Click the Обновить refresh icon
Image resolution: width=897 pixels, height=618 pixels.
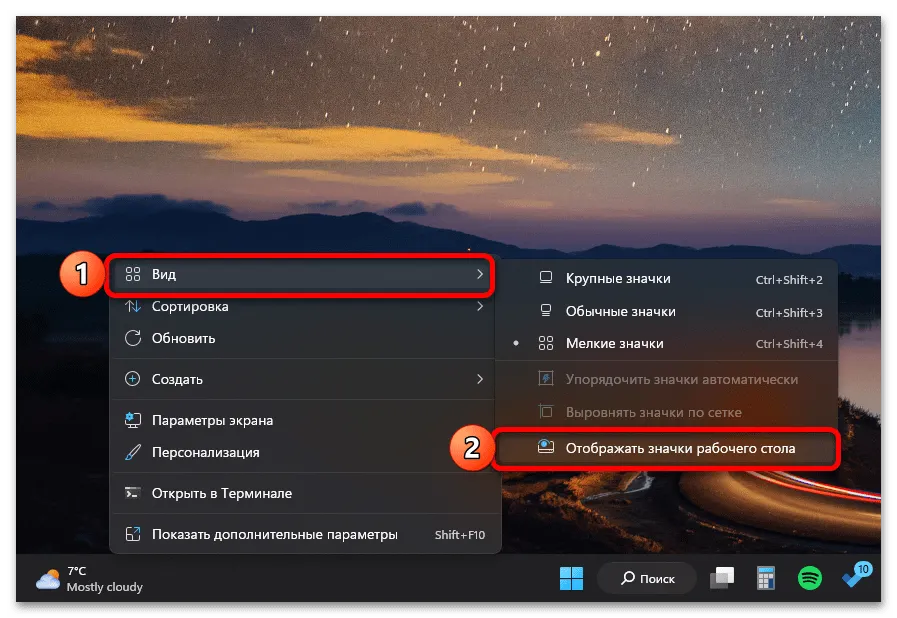point(133,338)
